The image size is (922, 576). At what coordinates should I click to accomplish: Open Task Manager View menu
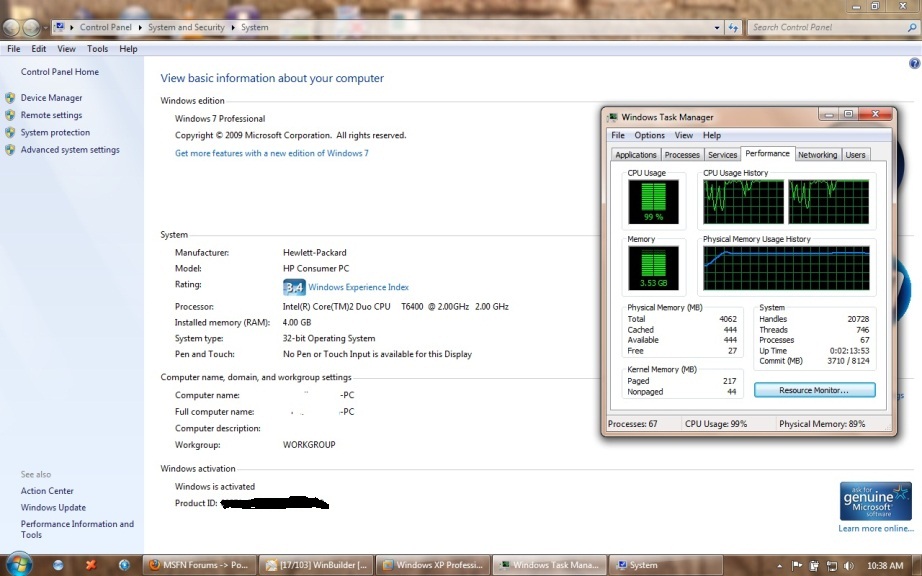pos(683,135)
